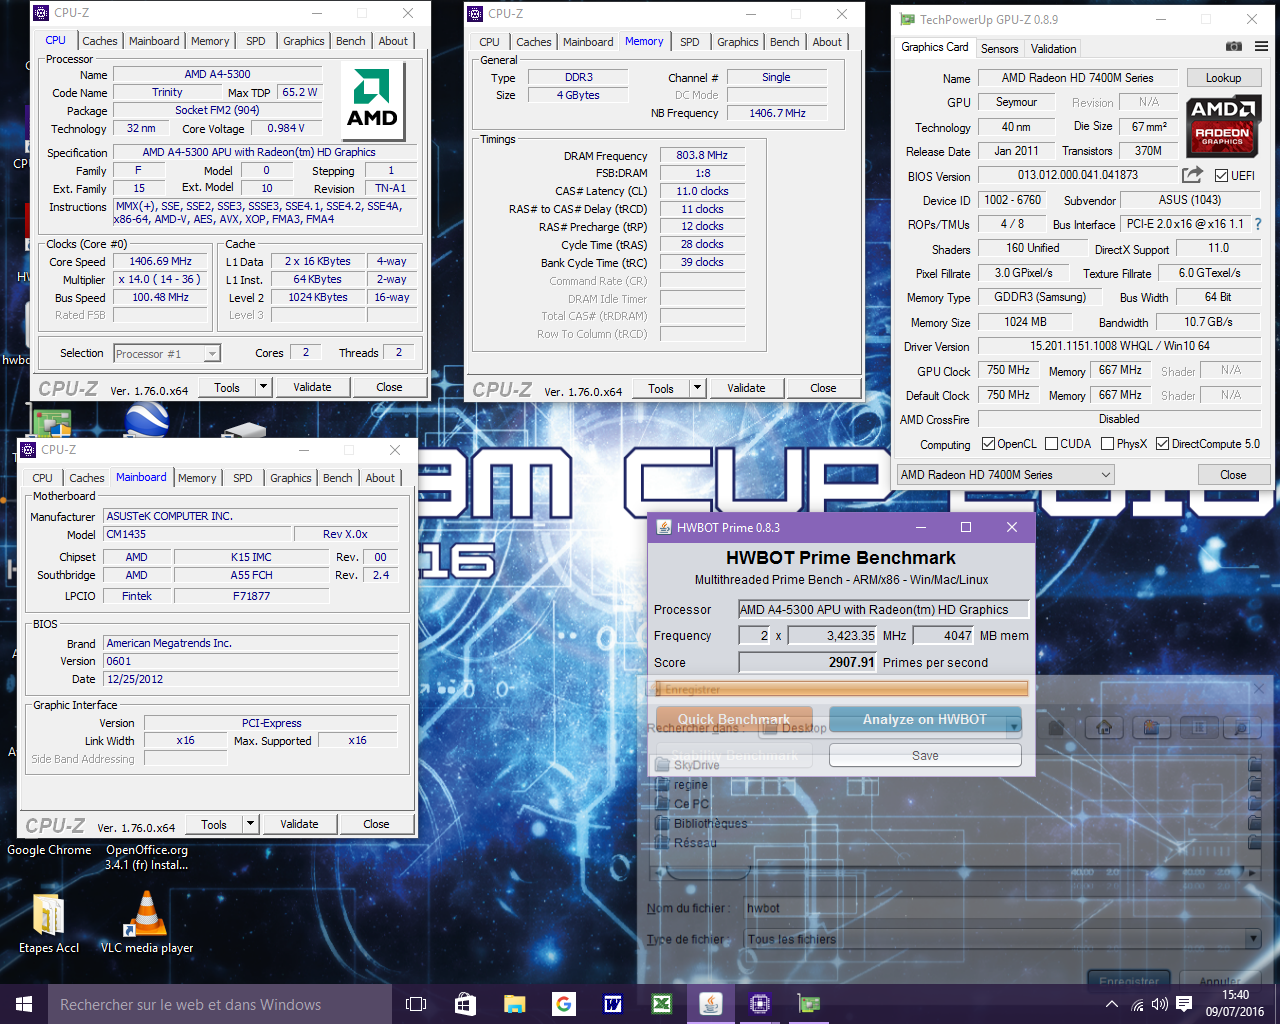
Task: Click the AMD Radeon Graphics logo in GPU-Z
Action: 1222,126
